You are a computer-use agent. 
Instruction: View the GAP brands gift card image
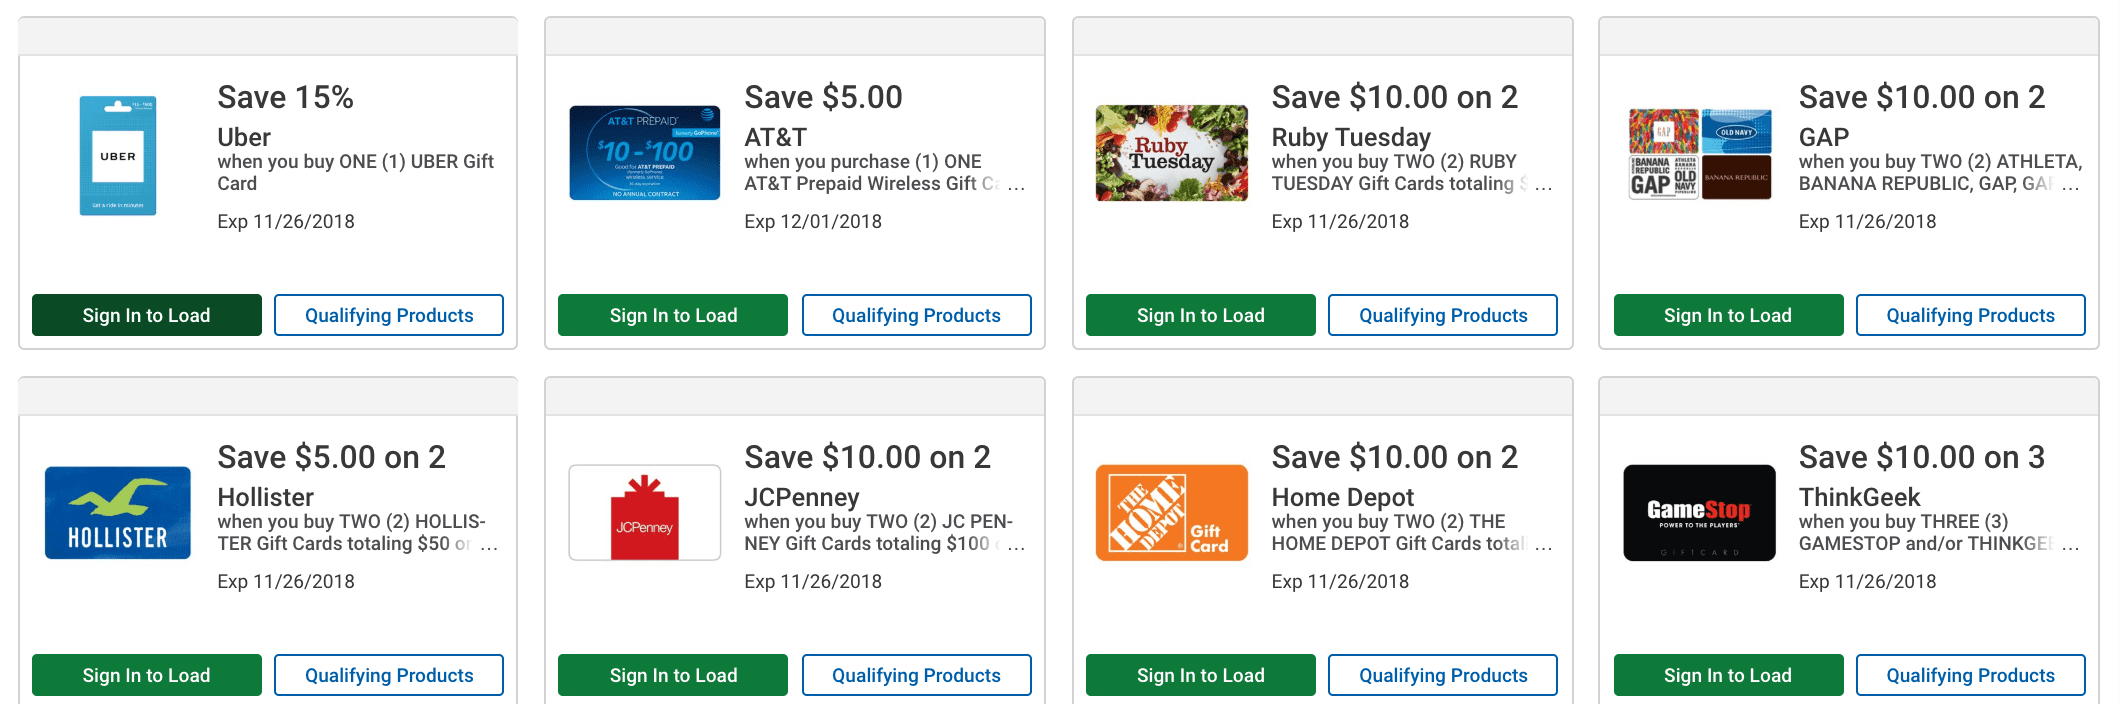1700,154
